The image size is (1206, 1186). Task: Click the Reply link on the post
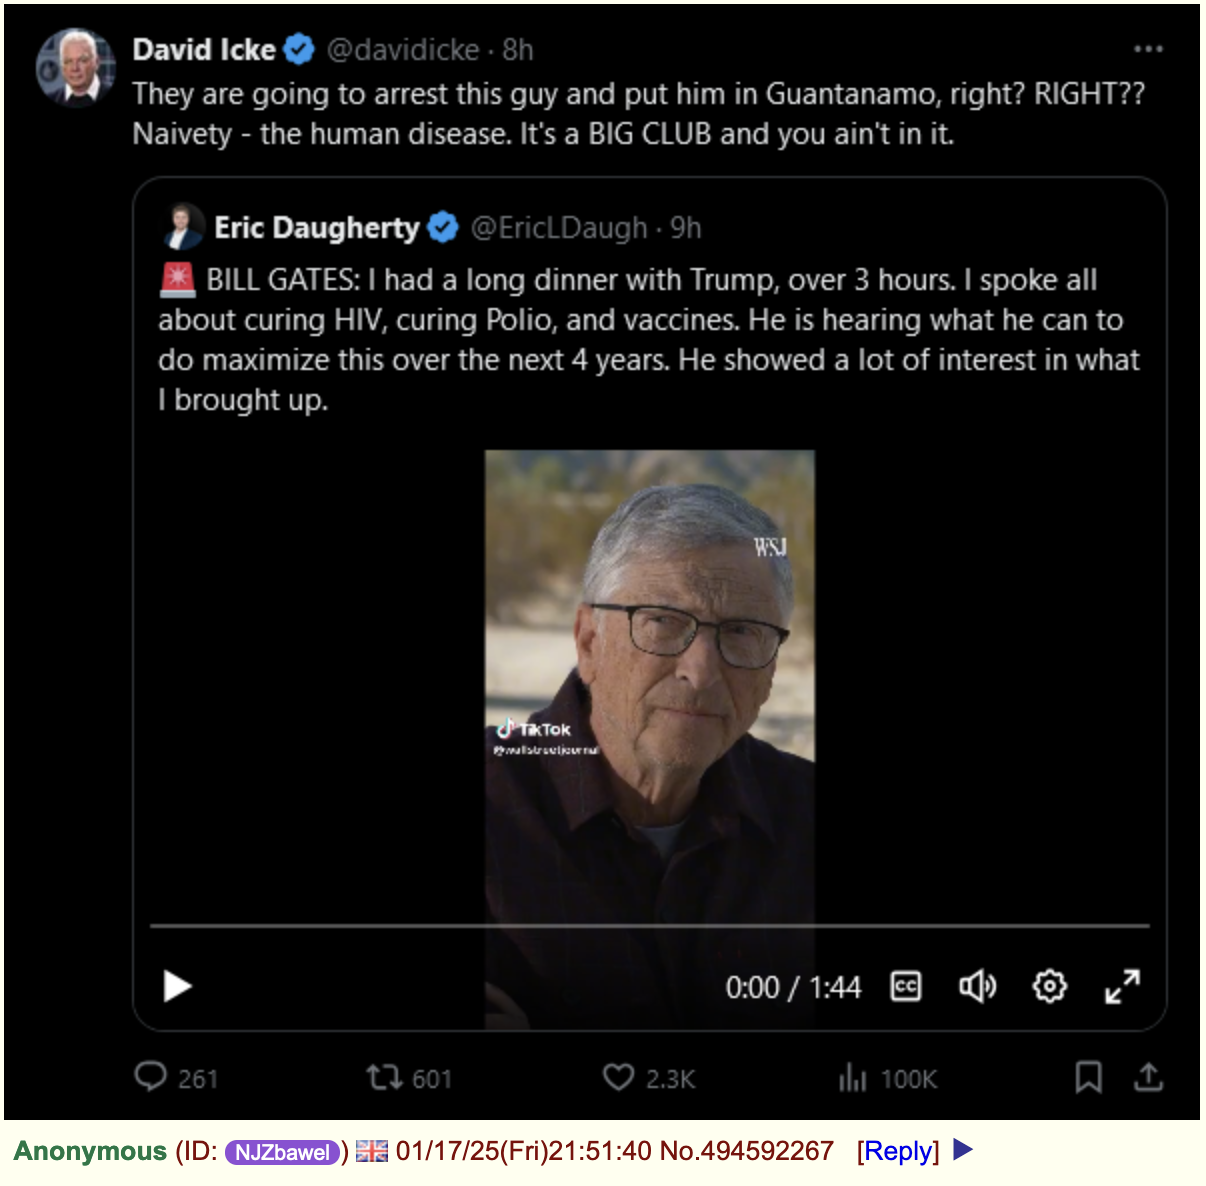click(x=898, y=1151)
